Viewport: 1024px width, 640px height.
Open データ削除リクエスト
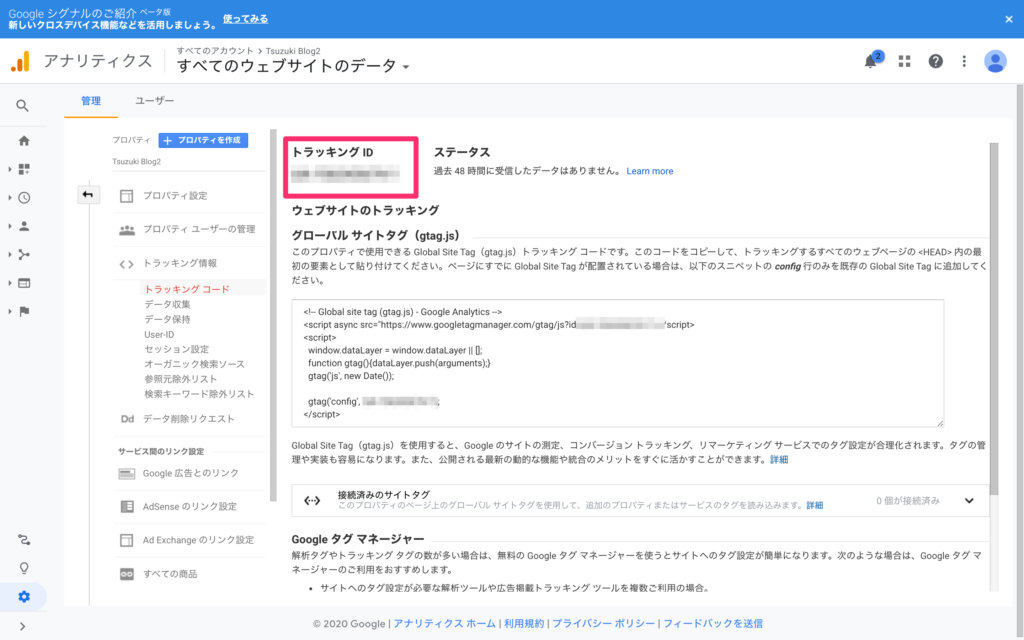(x=189, y=419)
